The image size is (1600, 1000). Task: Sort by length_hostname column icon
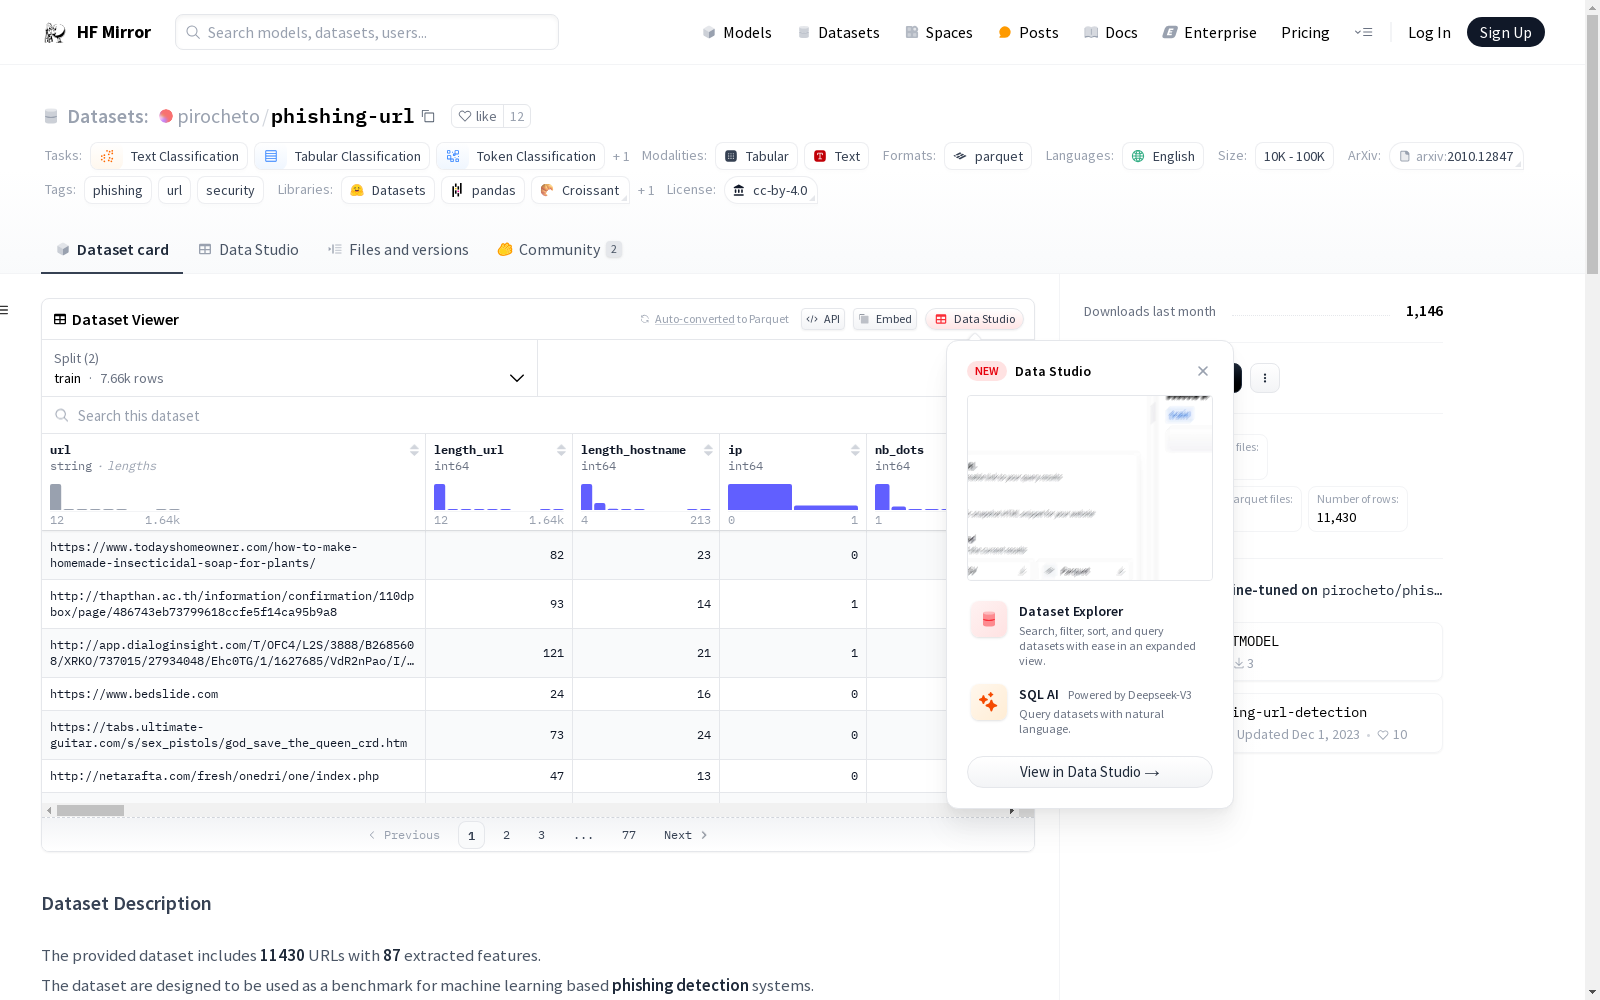708,450
